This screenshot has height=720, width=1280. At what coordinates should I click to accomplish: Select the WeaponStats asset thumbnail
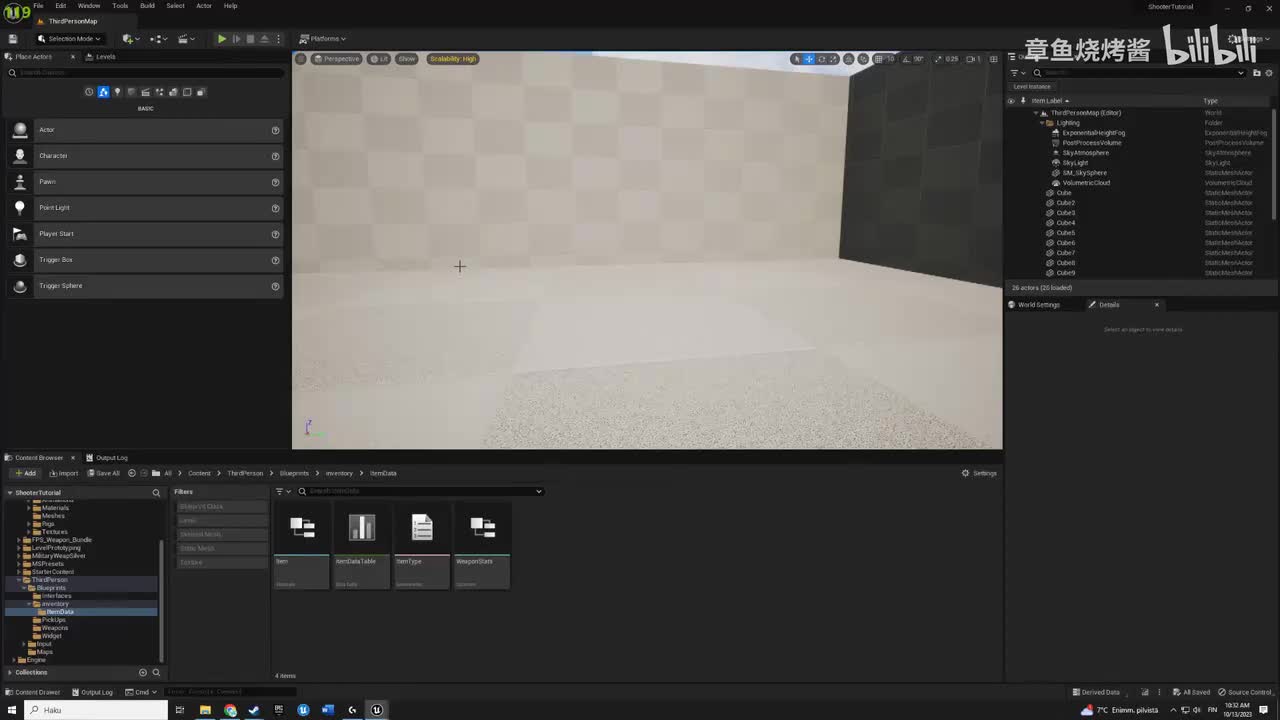[x=482, y=546]
